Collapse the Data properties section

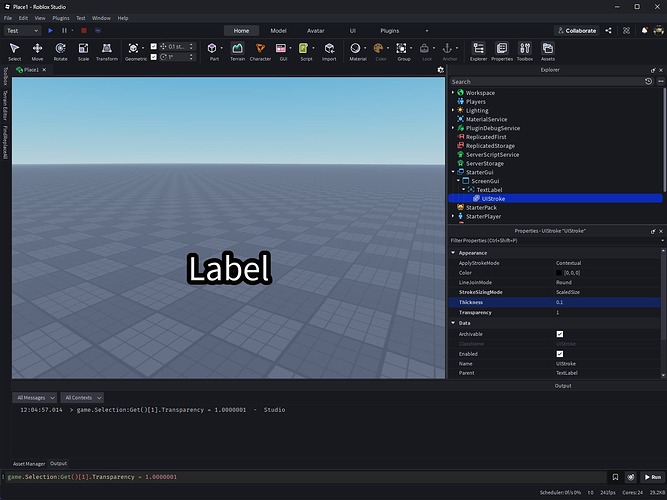pyautogui.click(x=453, y=323)
